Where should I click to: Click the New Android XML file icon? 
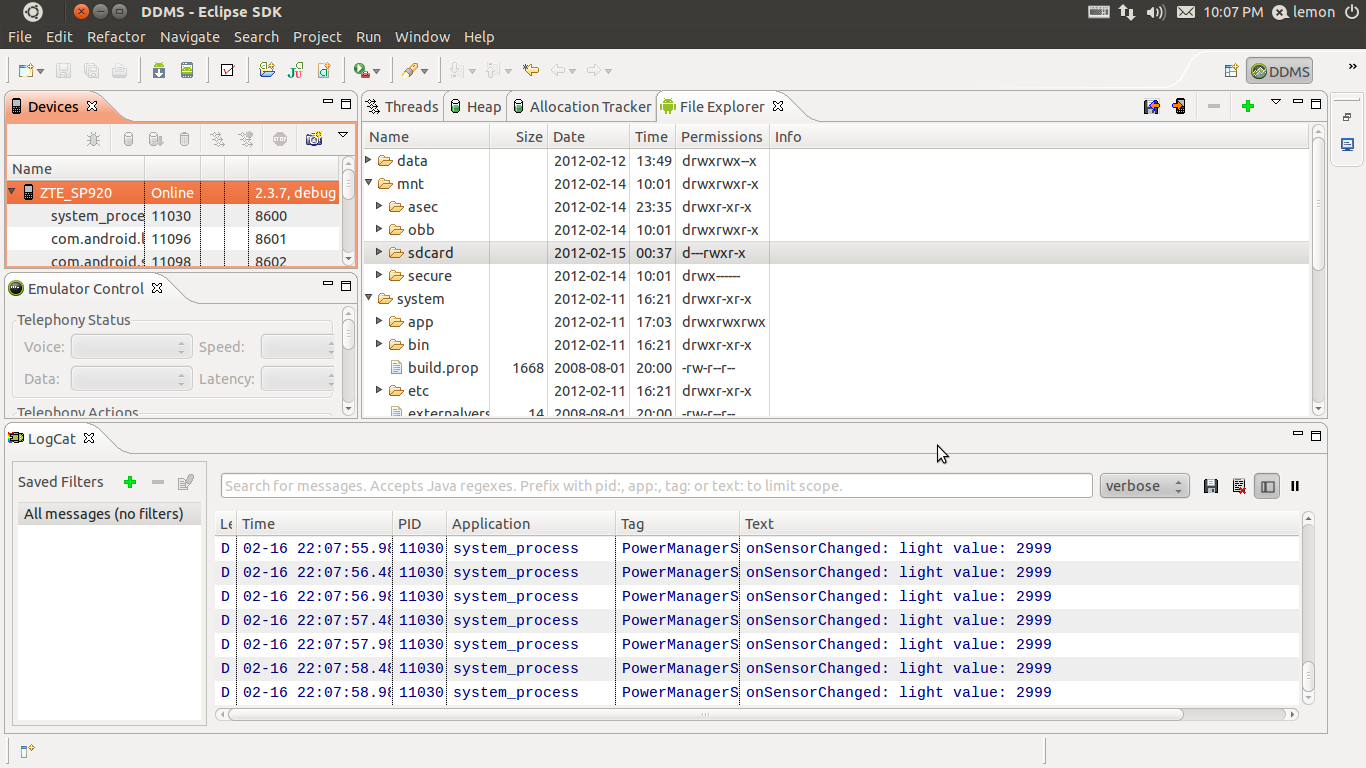(x=324, y=70)
